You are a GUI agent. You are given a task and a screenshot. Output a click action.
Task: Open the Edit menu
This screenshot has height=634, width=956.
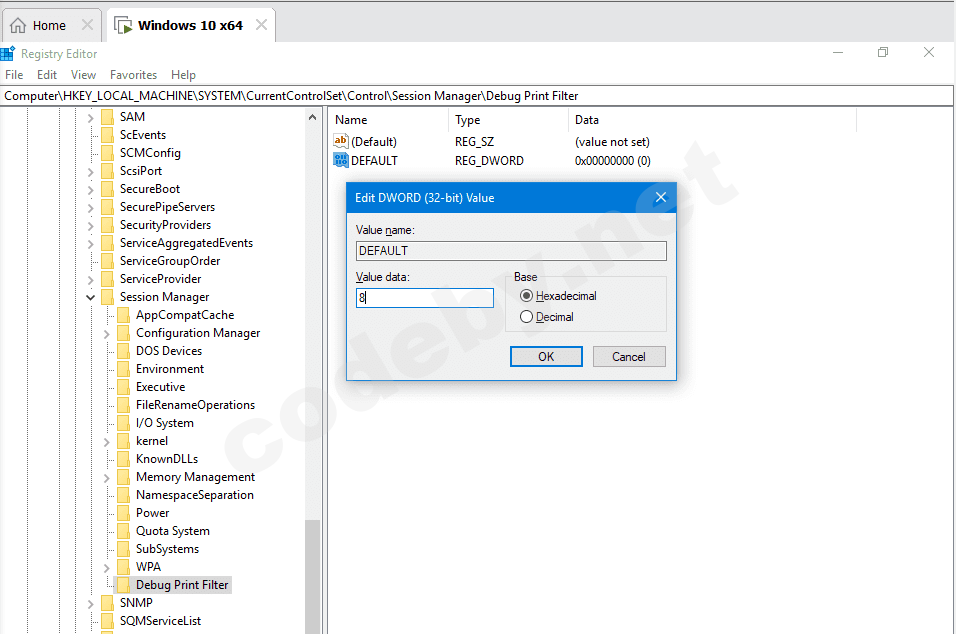point(47,75)
